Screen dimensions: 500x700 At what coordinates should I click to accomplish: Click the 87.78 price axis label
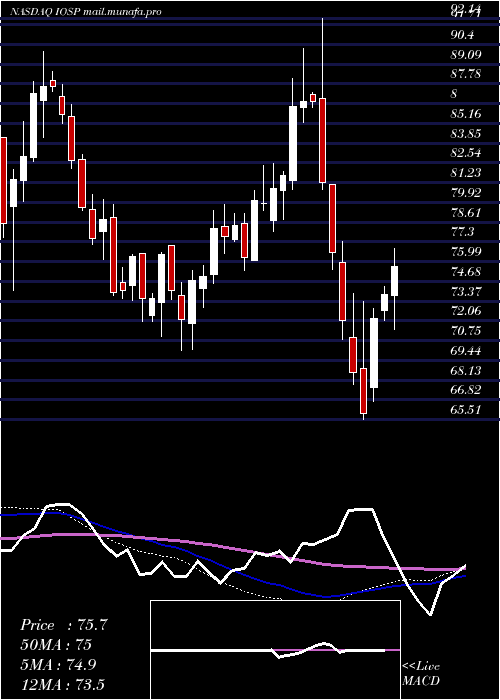tap(466, 74)
